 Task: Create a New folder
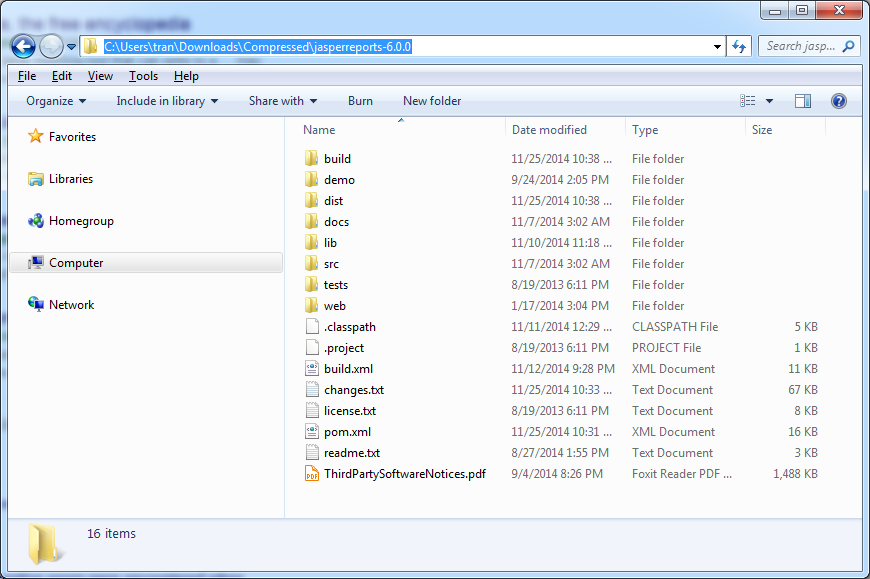click(x=432, y=101)
